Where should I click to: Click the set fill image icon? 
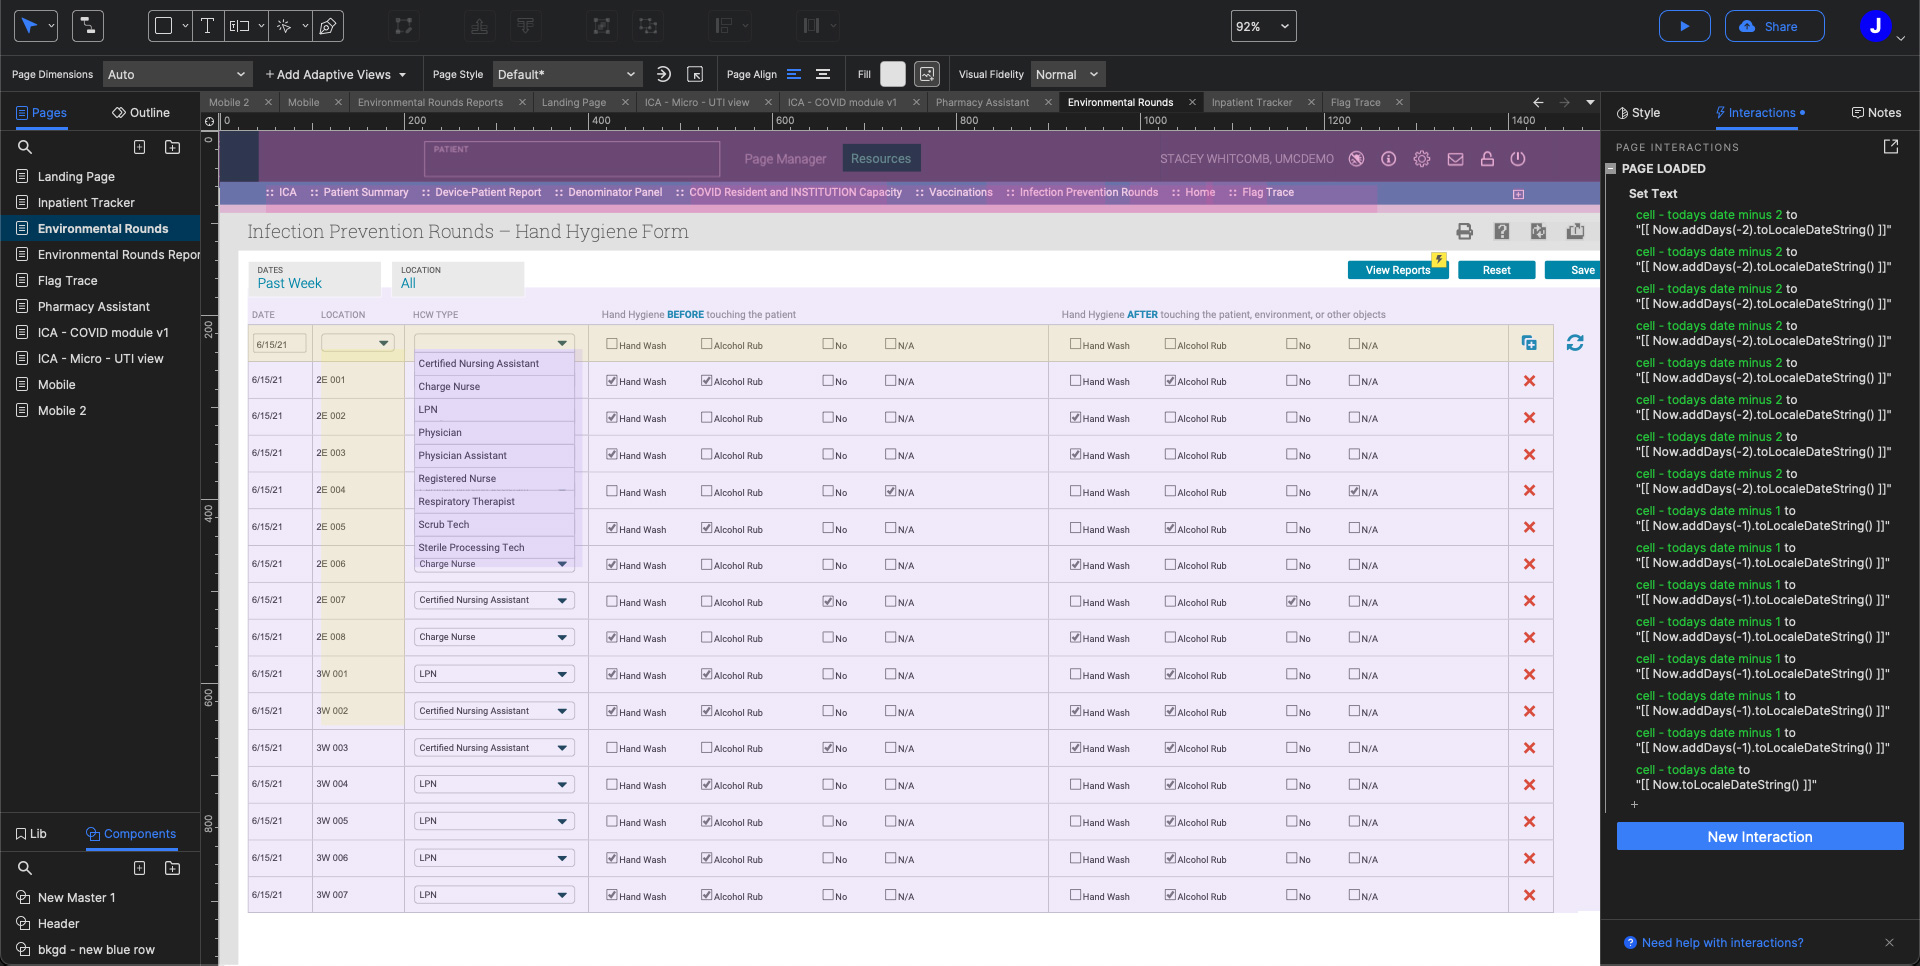927,74
